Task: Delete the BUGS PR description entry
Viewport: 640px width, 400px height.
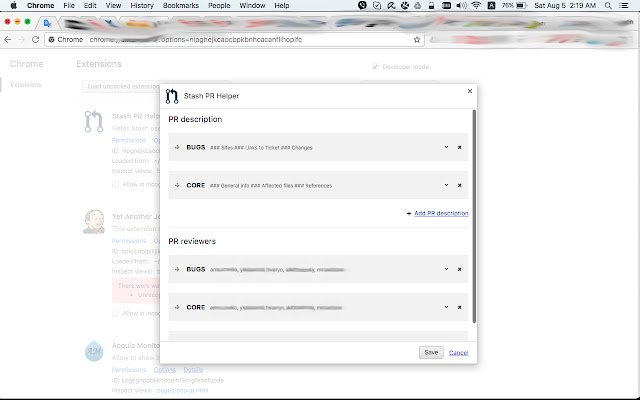Action: (x=460, y=147)
